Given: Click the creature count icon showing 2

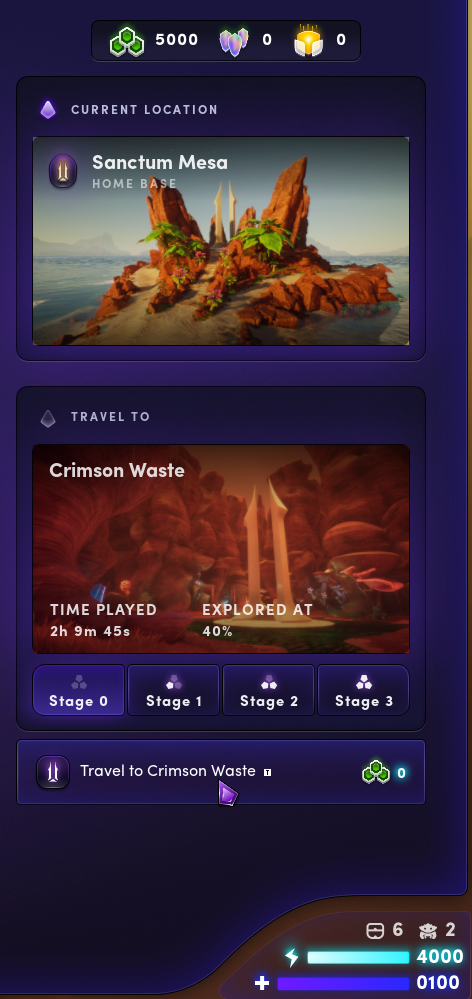Looking at the screenshot, I should coord(428,931).
